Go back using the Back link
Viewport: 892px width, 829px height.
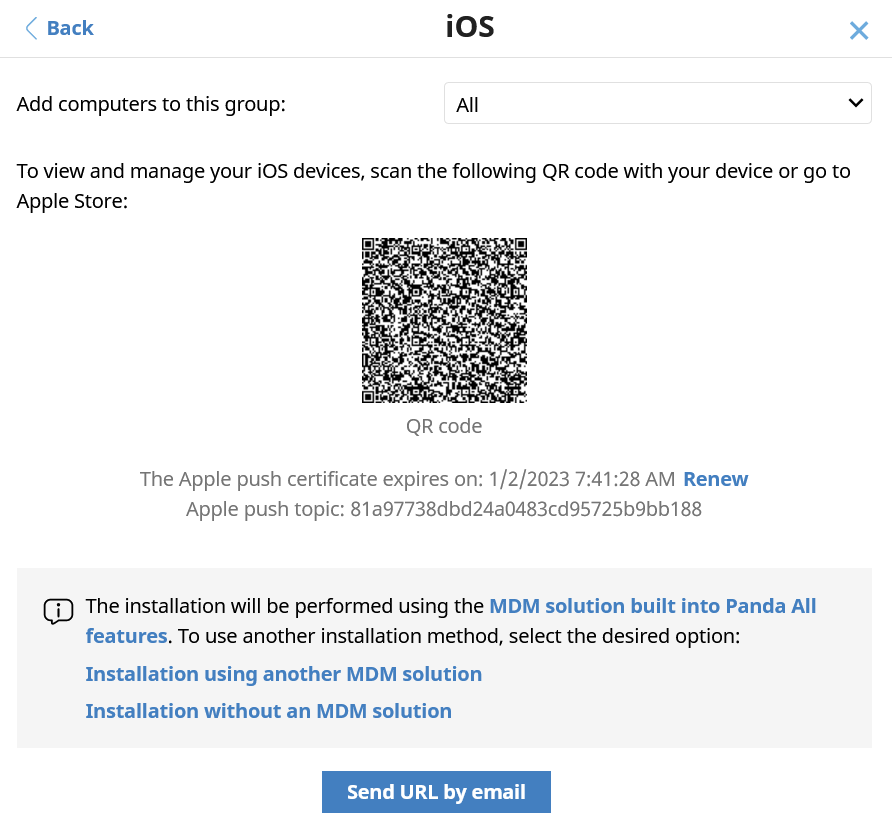59,28
